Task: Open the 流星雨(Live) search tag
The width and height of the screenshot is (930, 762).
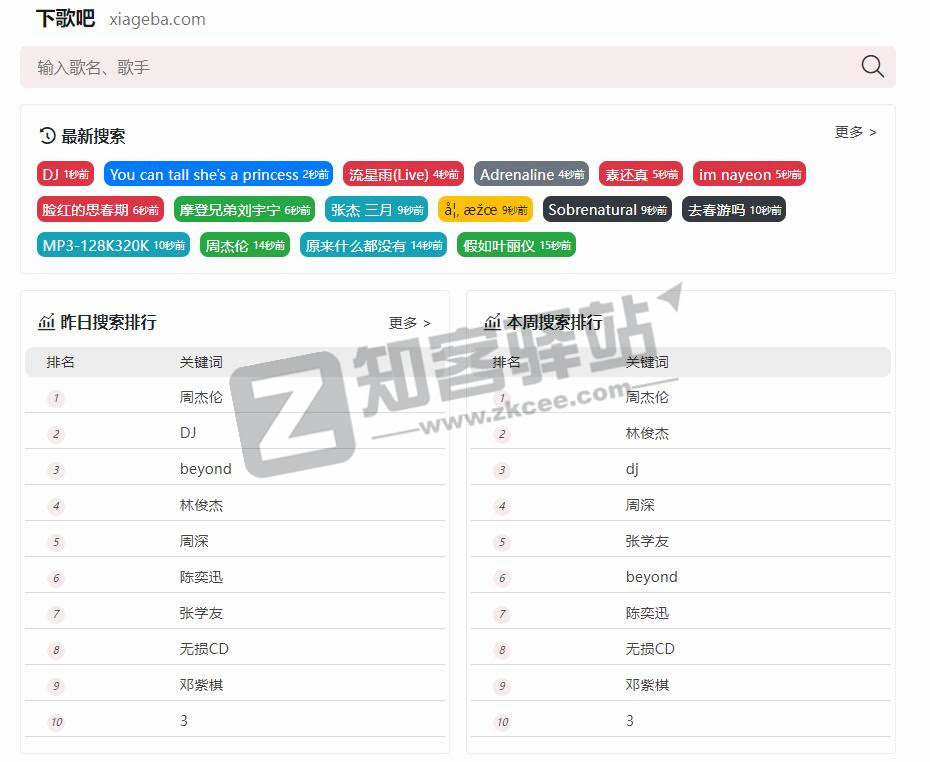Action: 402,173
